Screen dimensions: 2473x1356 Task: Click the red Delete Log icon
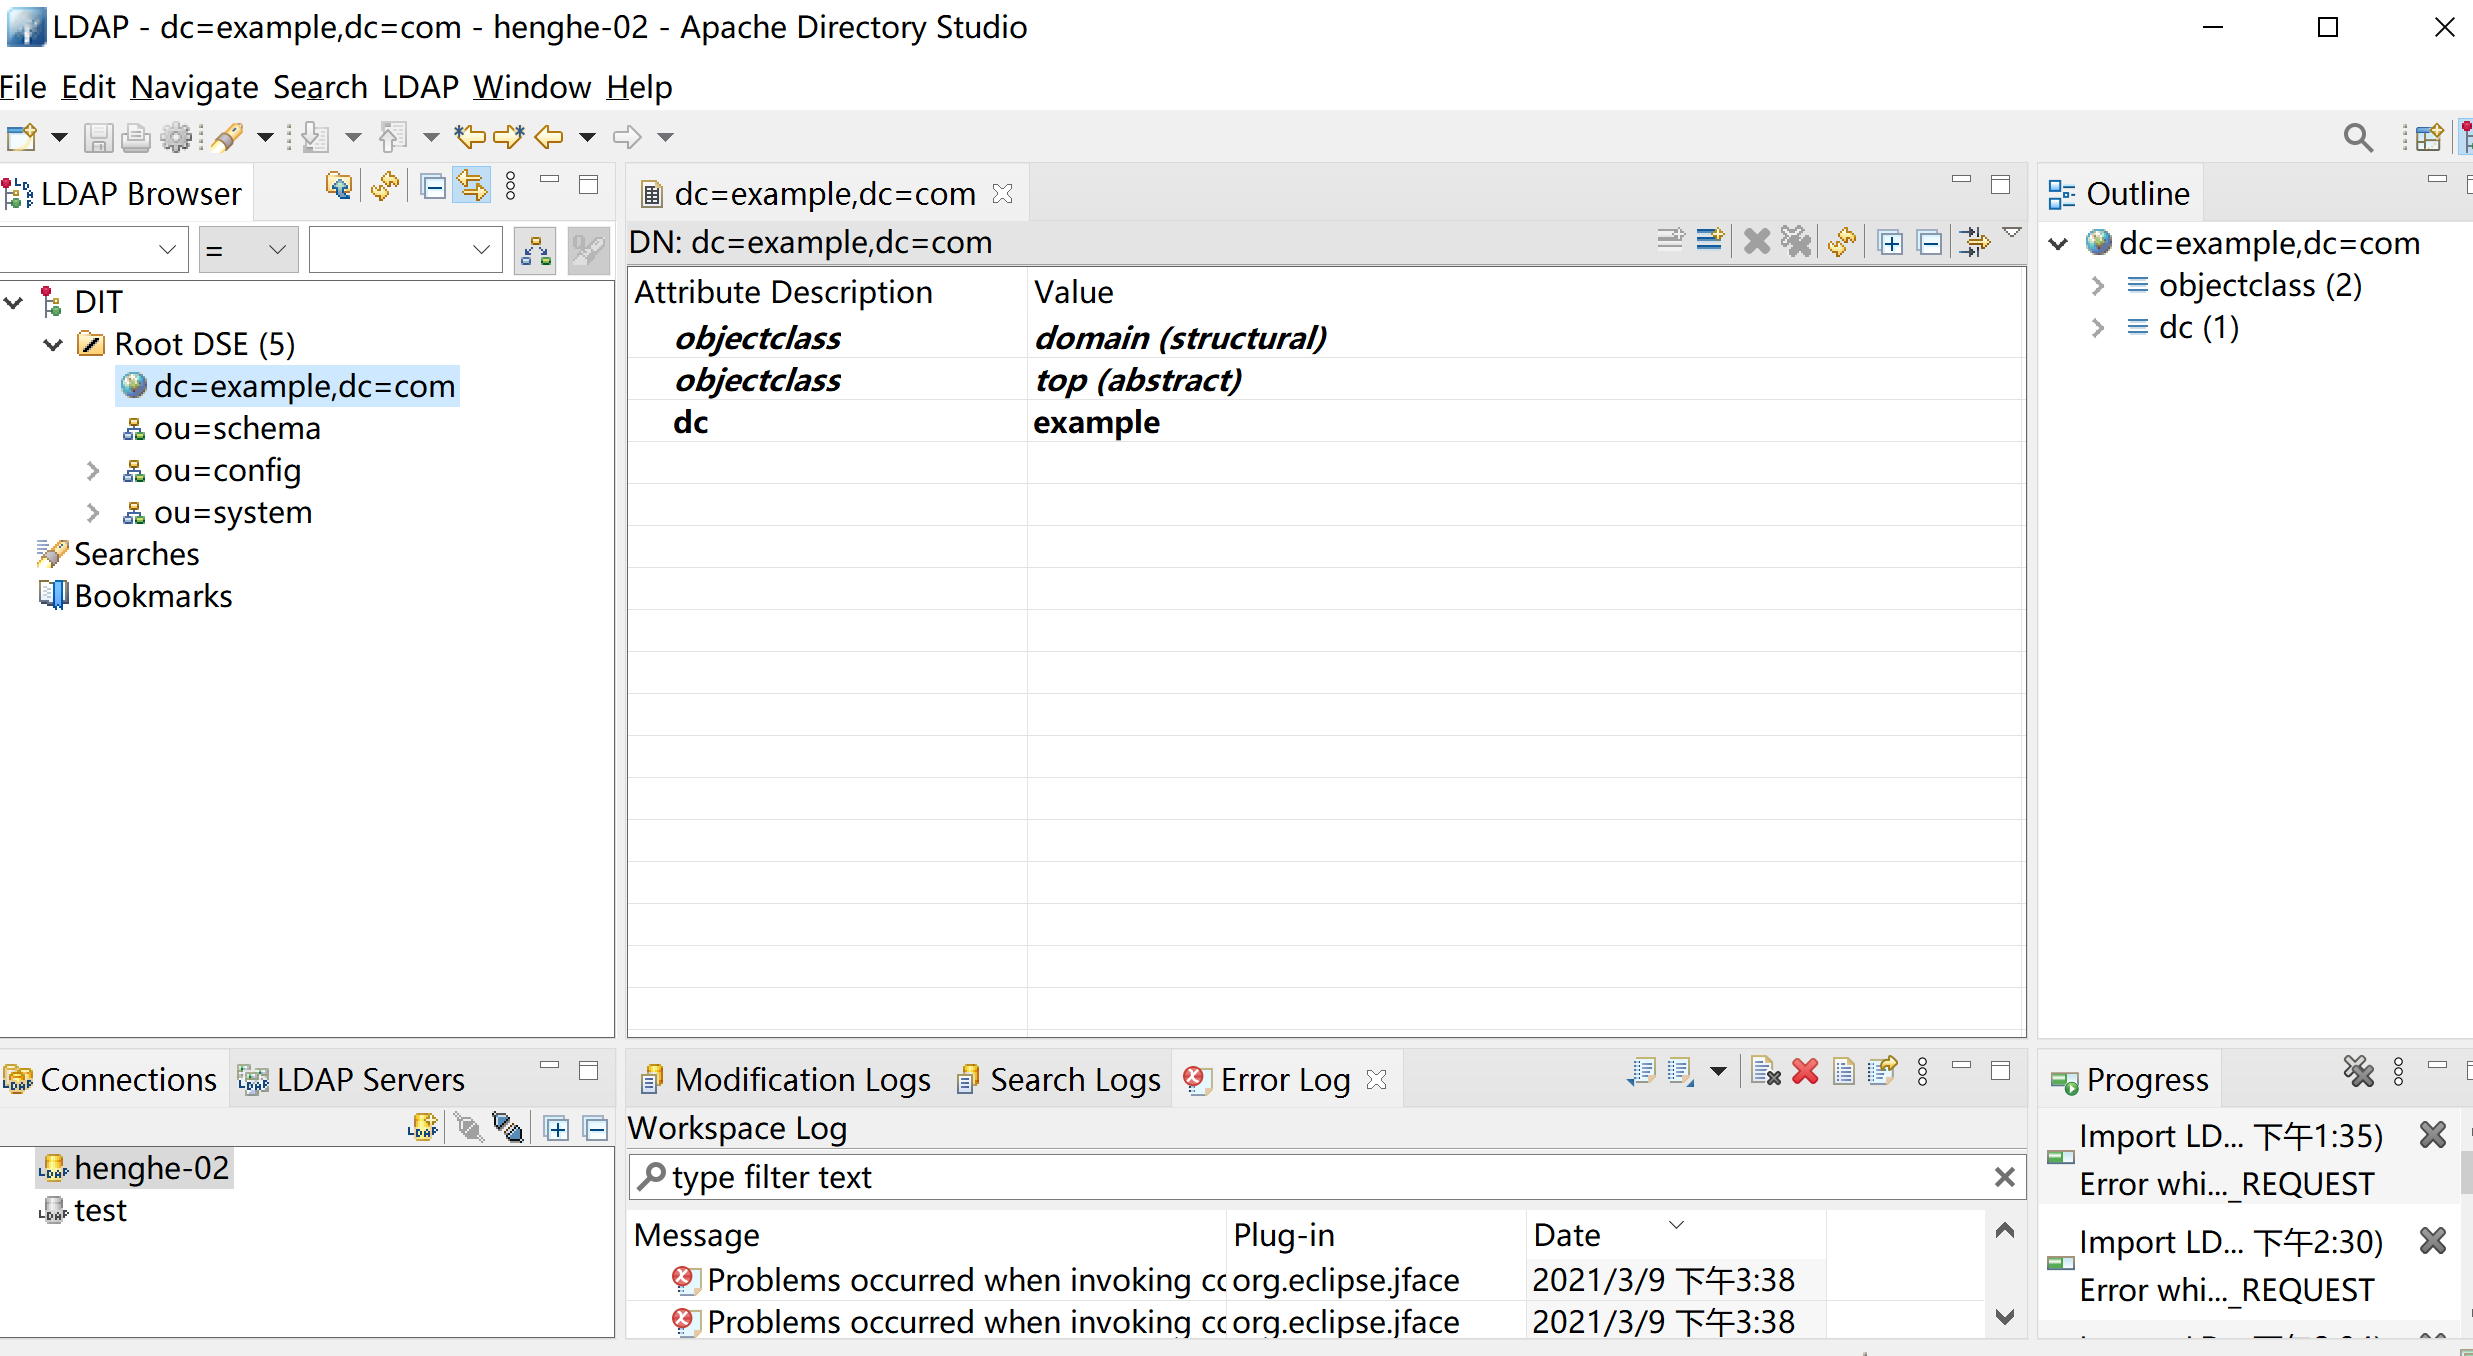(1805, 1073)
